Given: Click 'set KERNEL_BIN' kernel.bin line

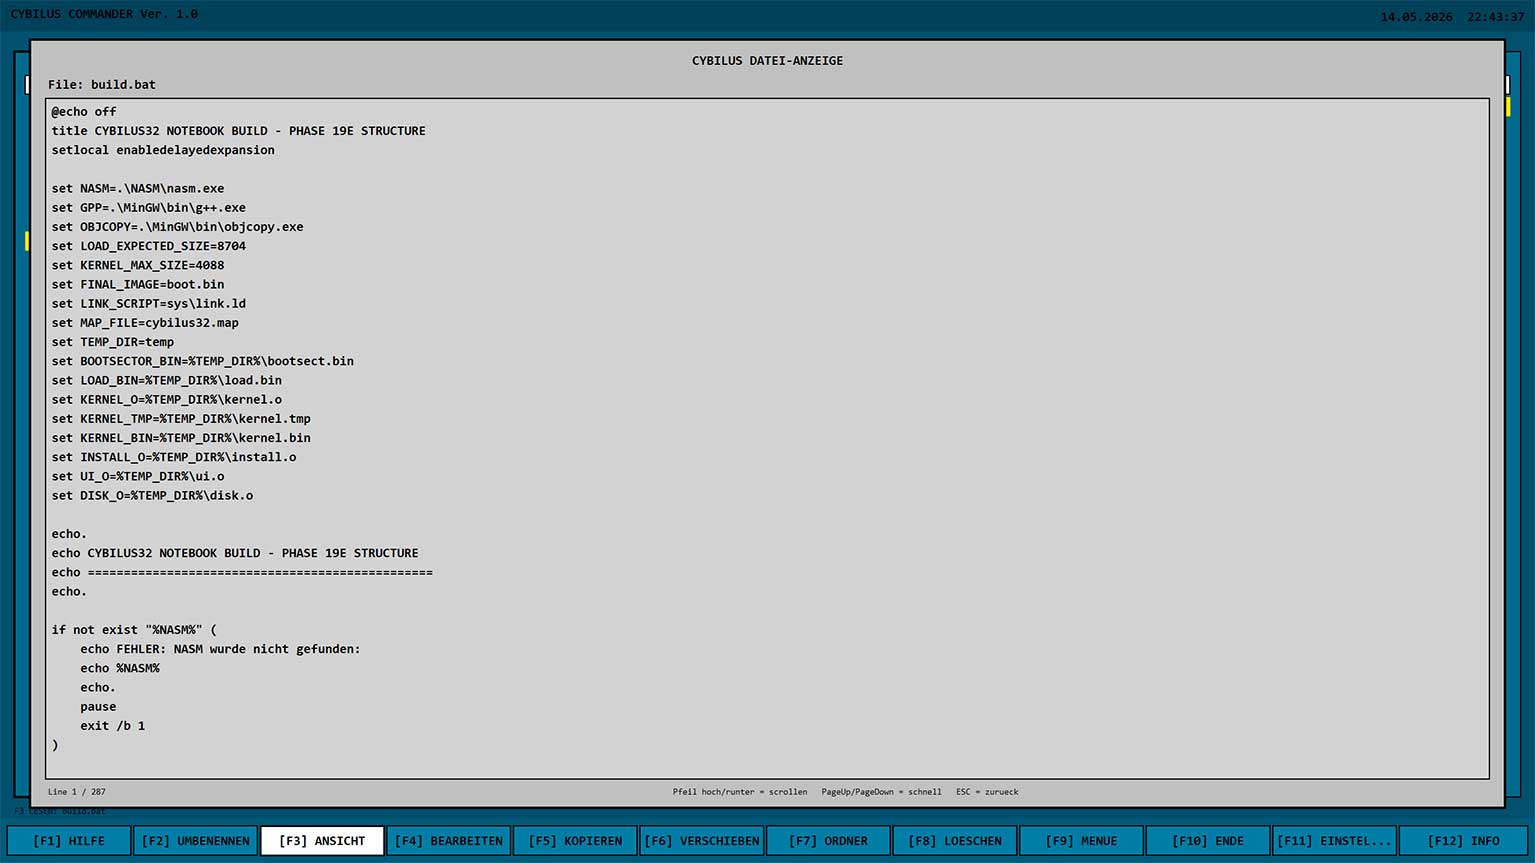Looking at the screenshot, I should [x=181, y=438].
